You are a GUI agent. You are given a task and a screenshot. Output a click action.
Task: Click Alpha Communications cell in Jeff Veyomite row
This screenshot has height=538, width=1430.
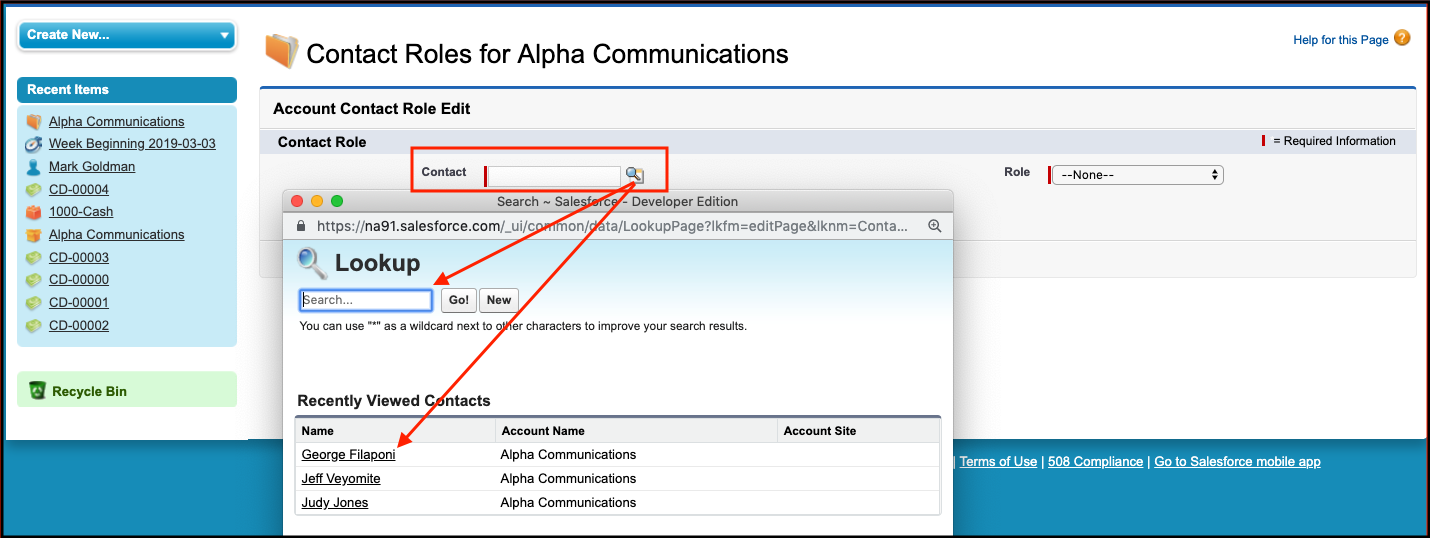[x=568, y=478]
